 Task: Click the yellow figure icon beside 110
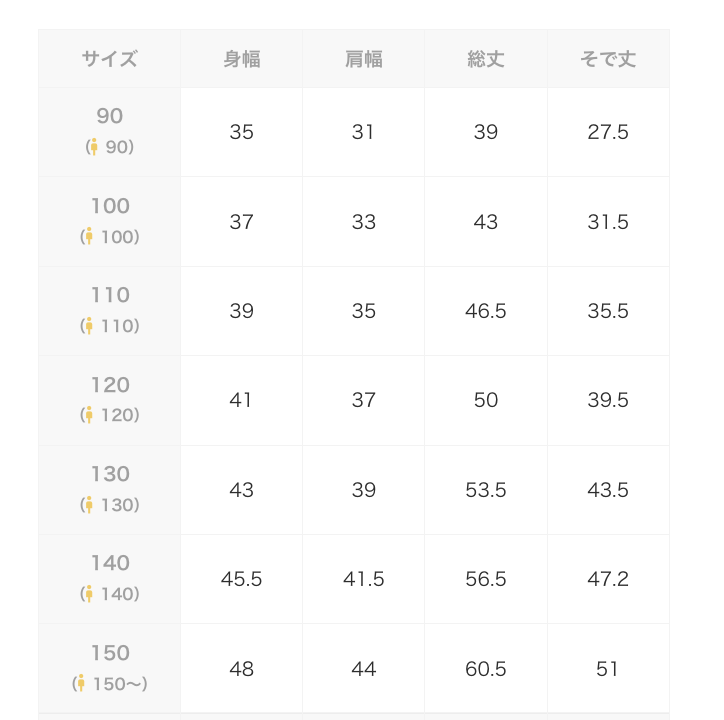tap(89, 326)
